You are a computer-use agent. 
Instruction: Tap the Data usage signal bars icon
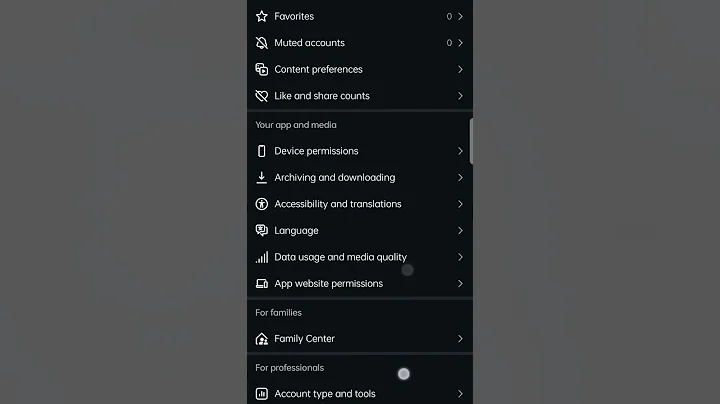[x=262, y=257]
